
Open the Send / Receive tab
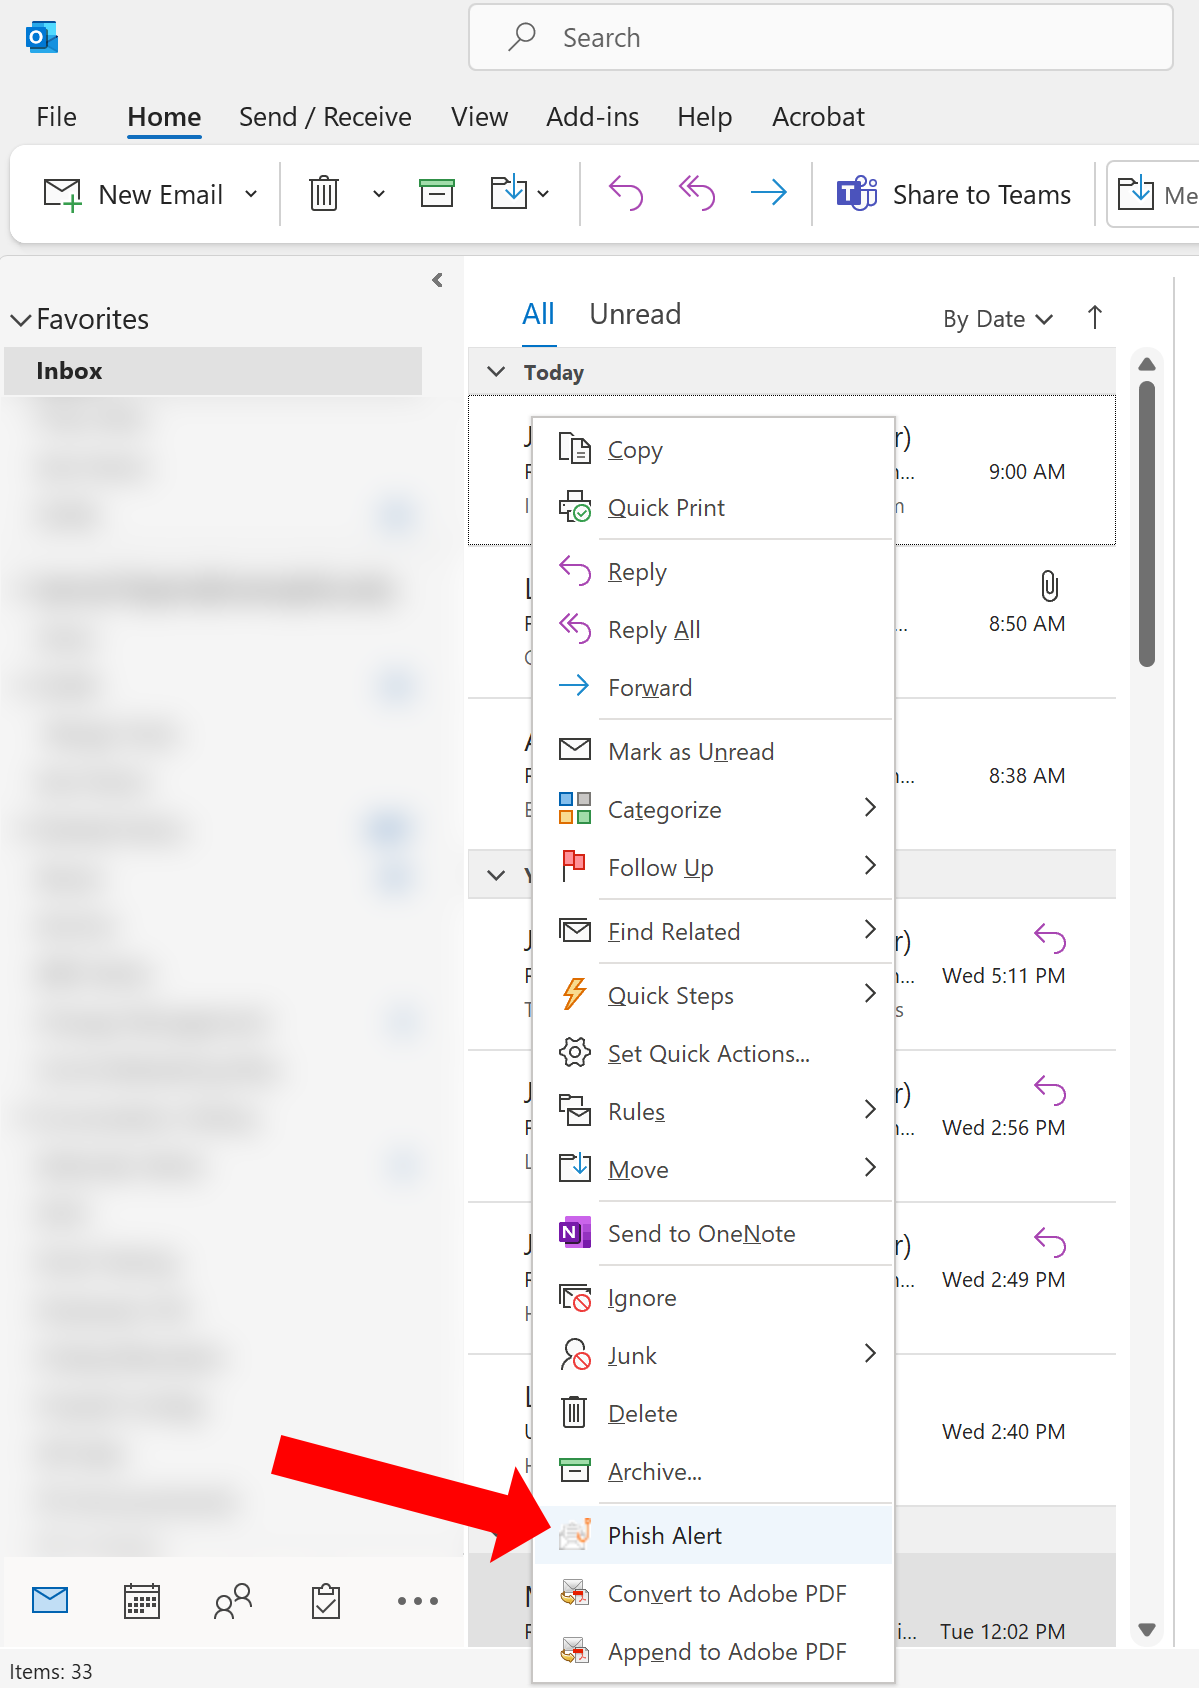[325, 117]
